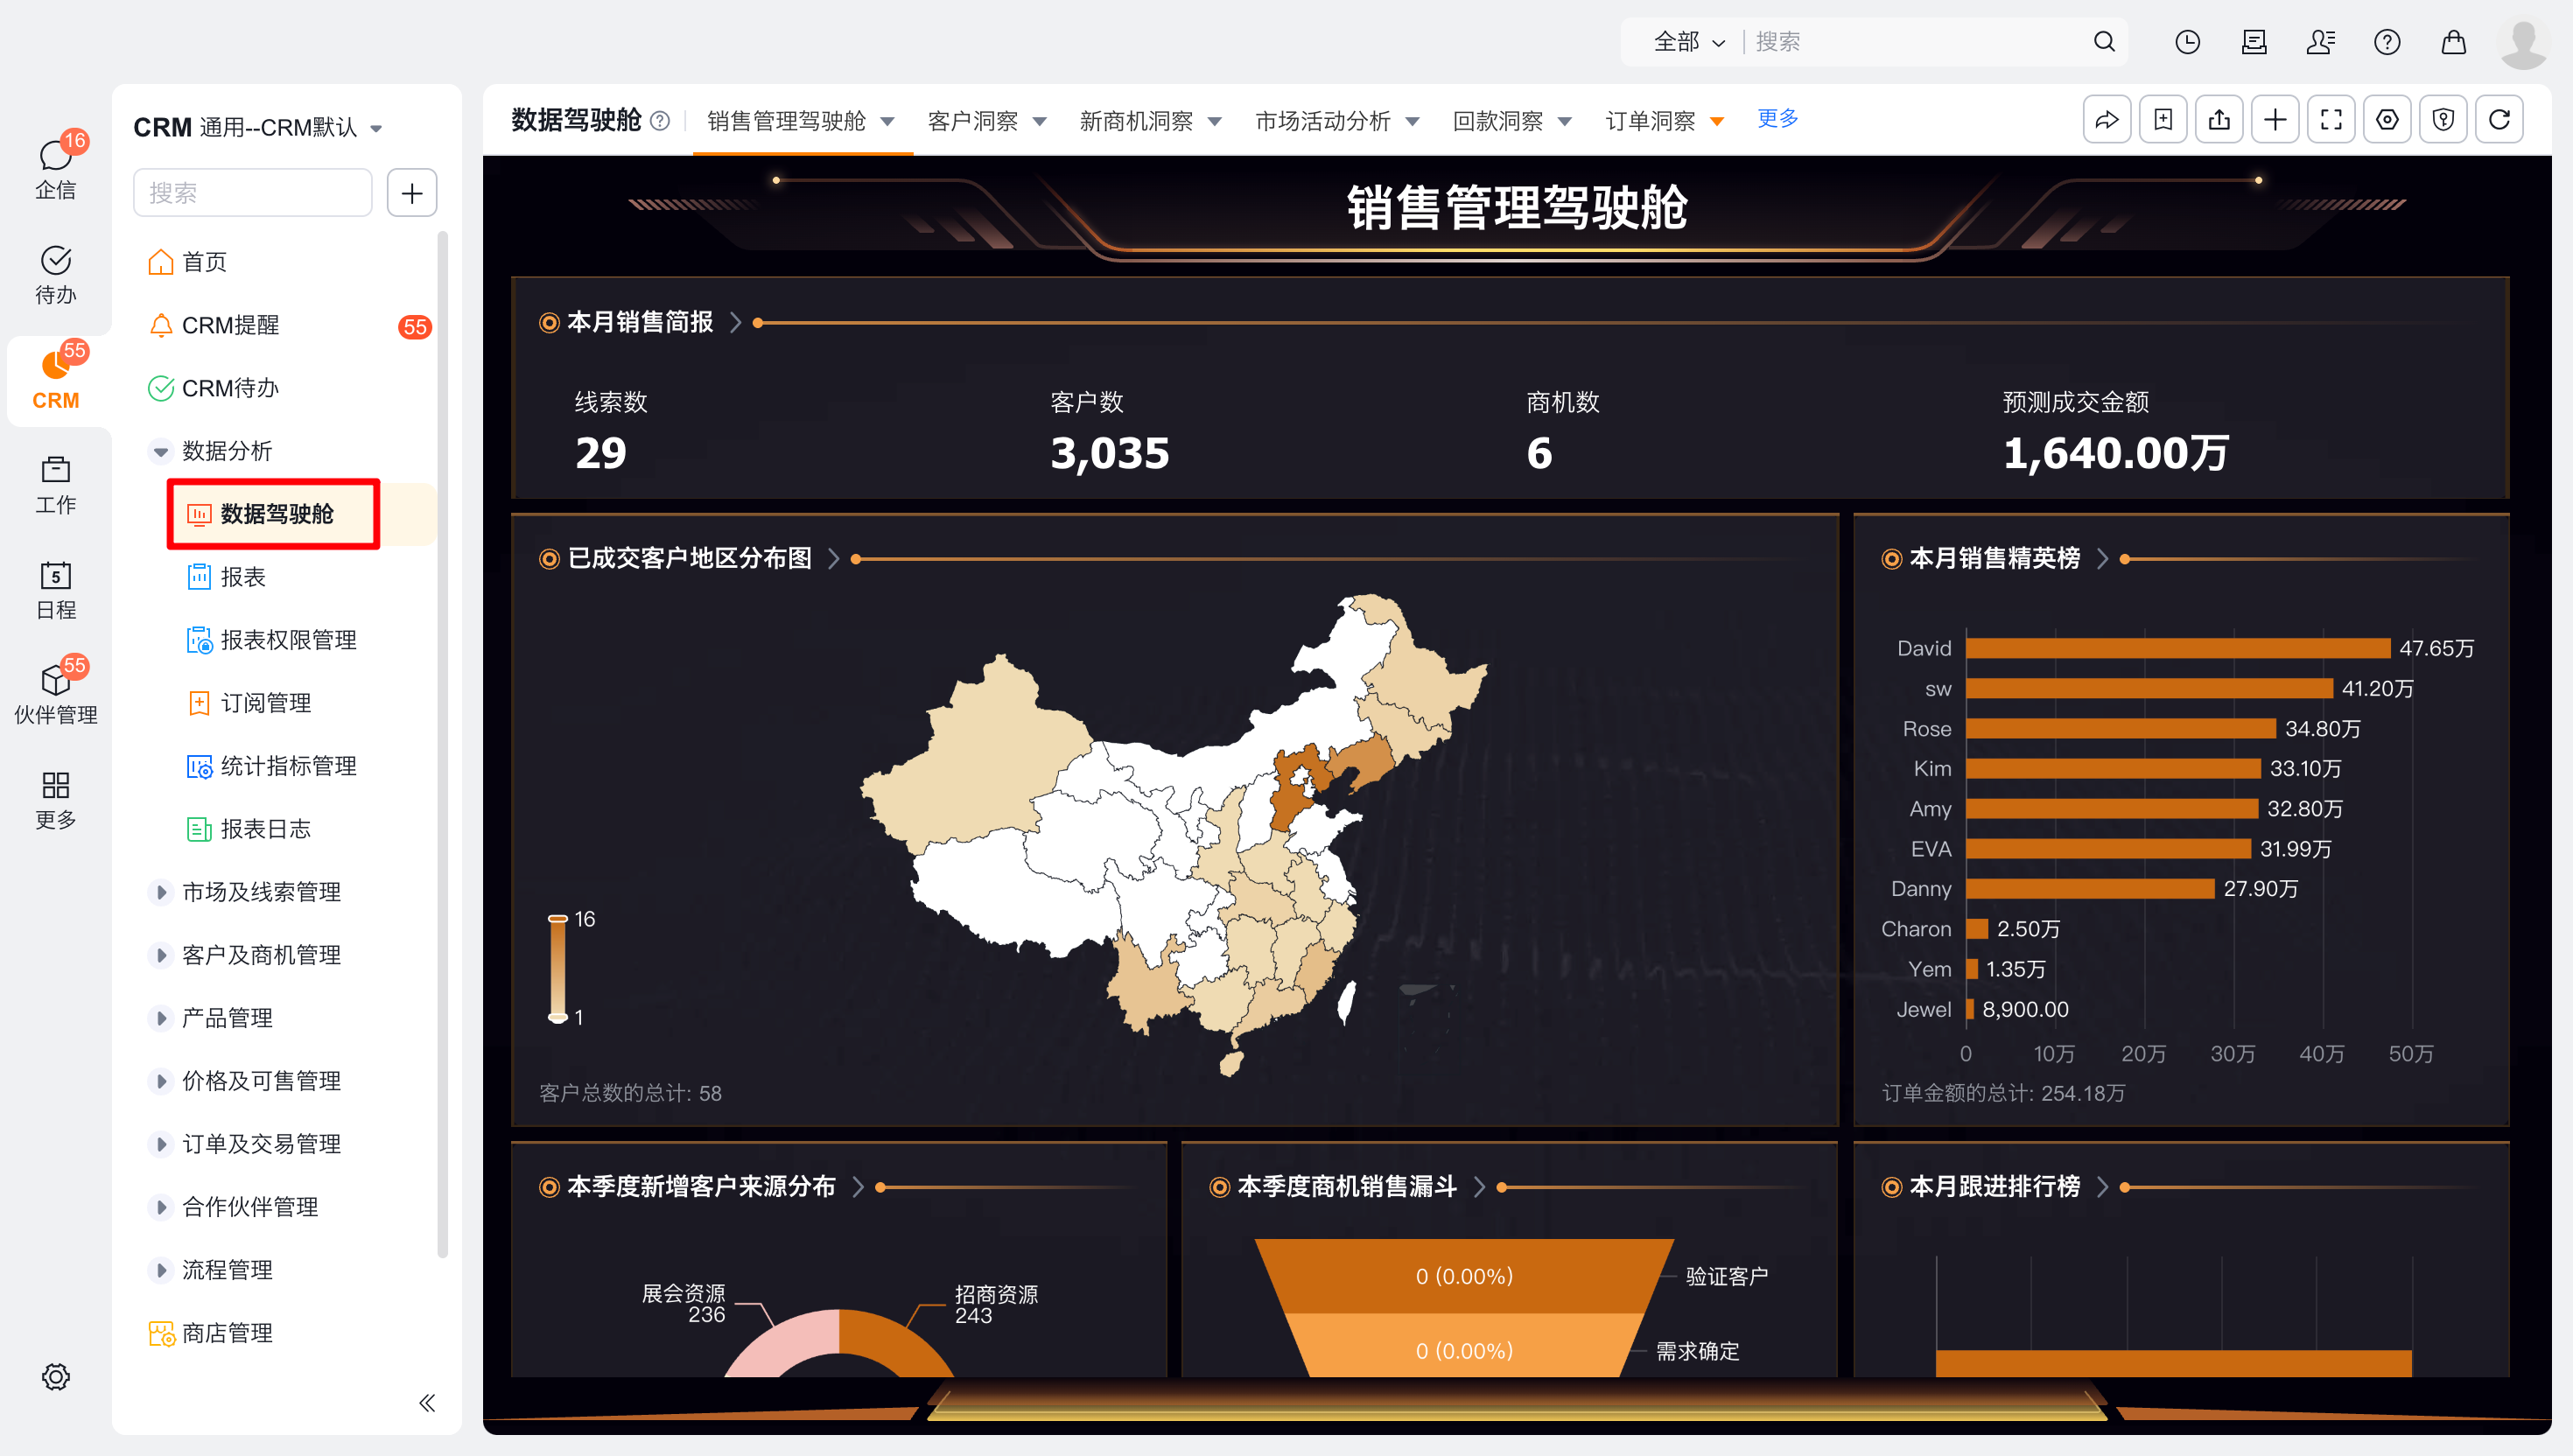Screen dimensions: 2573x1456
Task: Click the history clock icon in top bar
Action: (2187, 42)
